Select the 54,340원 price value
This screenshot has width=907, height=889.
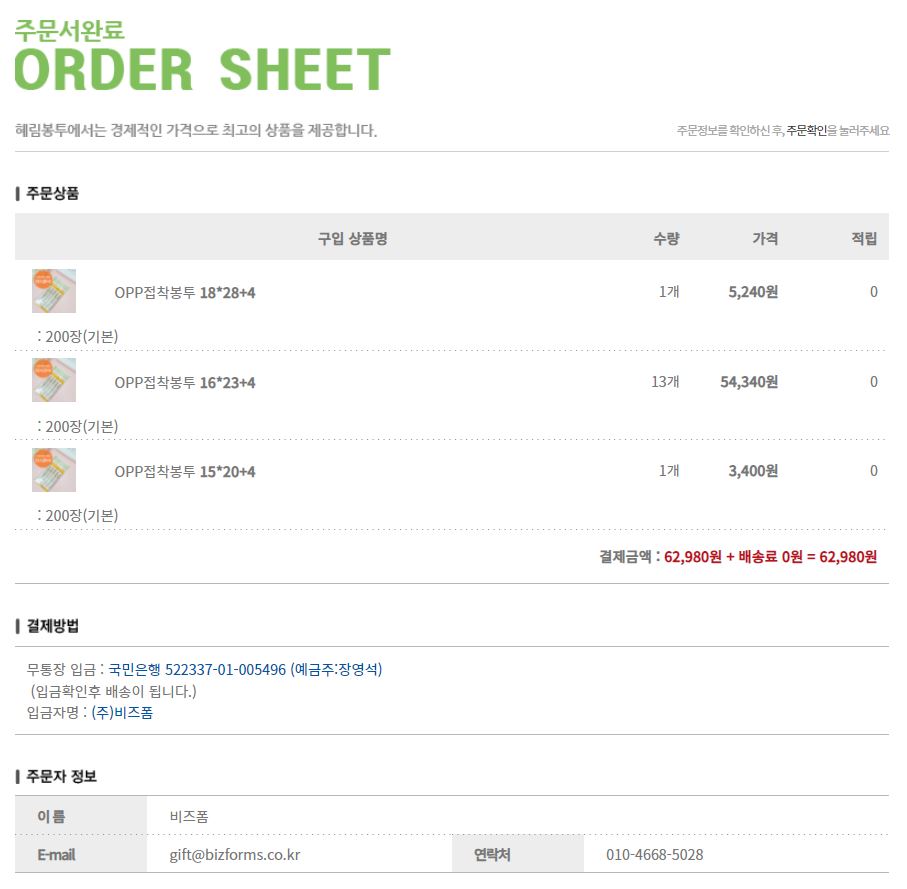click(749, 382)
